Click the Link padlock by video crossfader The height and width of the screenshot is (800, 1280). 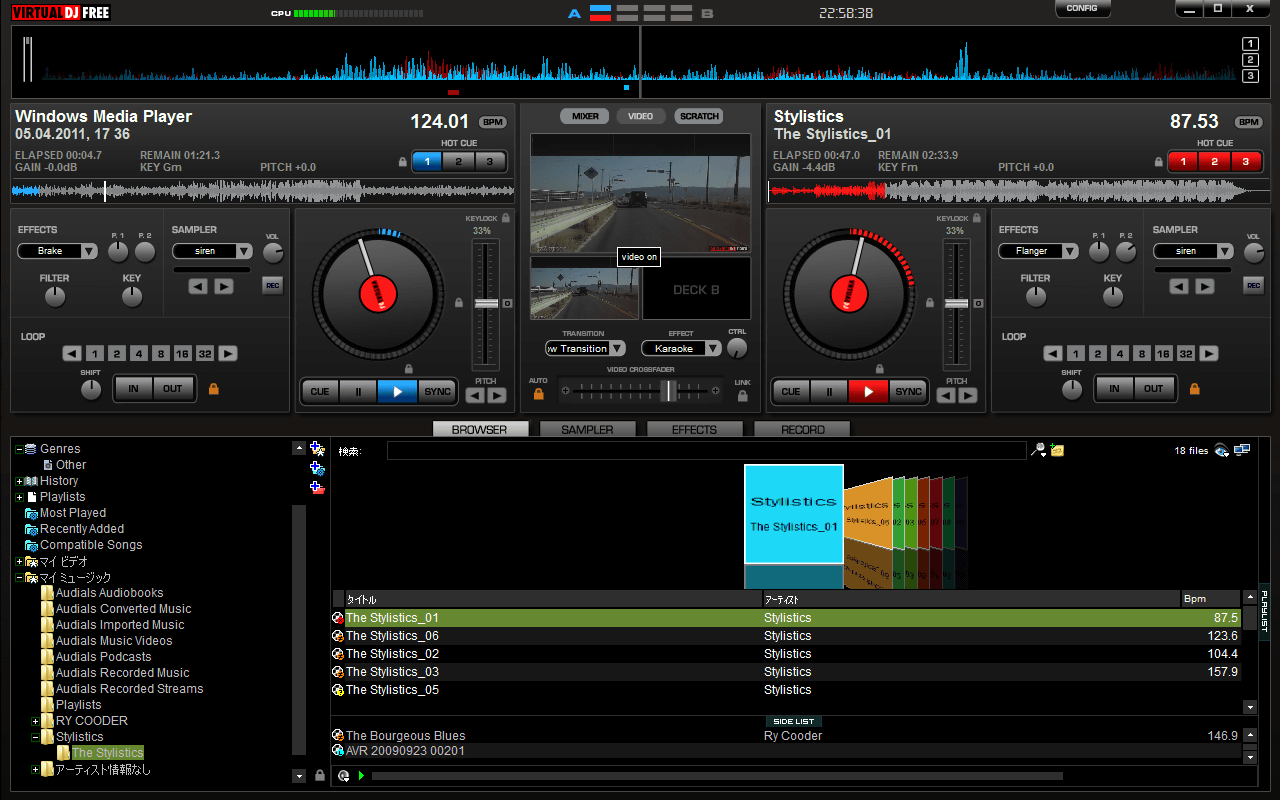point(742,395)
